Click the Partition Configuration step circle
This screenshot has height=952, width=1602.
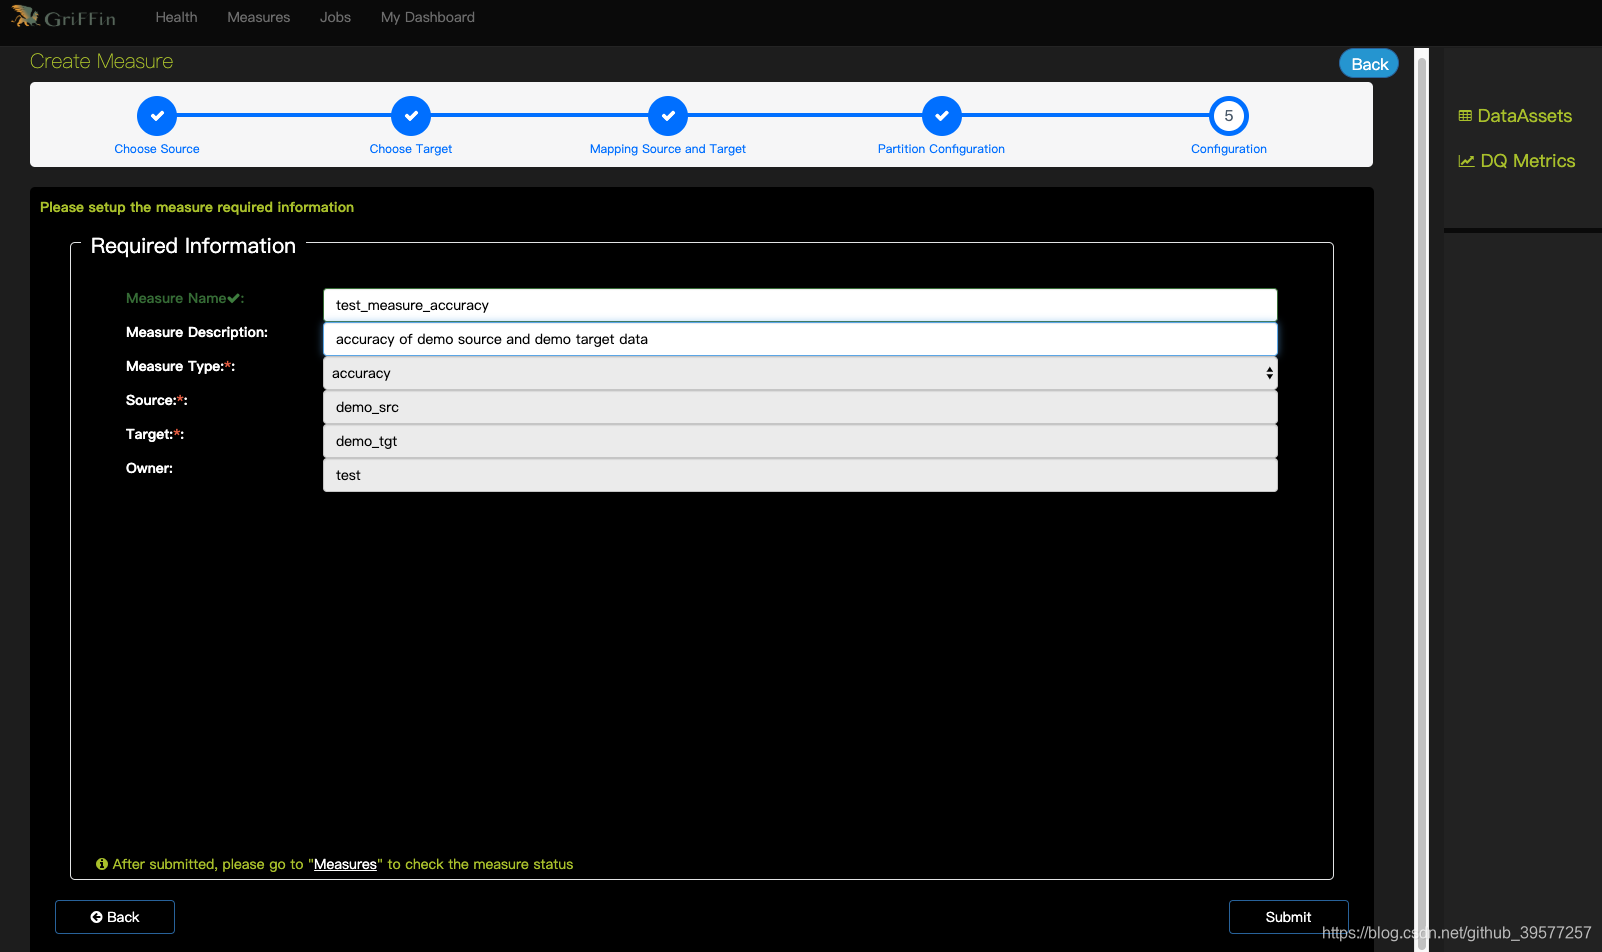942,116
